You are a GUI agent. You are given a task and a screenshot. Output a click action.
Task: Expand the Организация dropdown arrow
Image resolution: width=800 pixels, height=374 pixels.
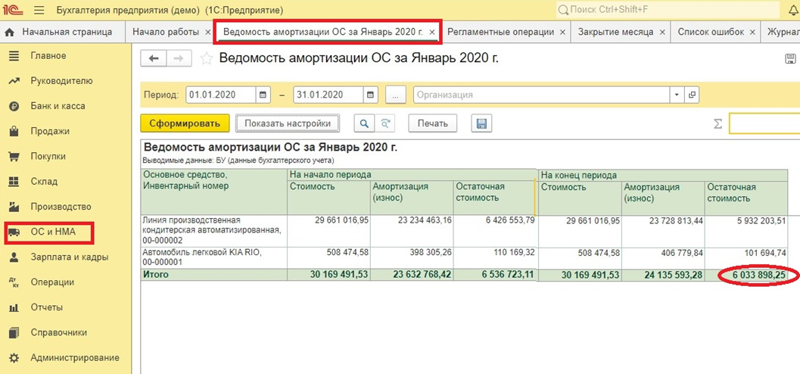click(x=677, y=95)
